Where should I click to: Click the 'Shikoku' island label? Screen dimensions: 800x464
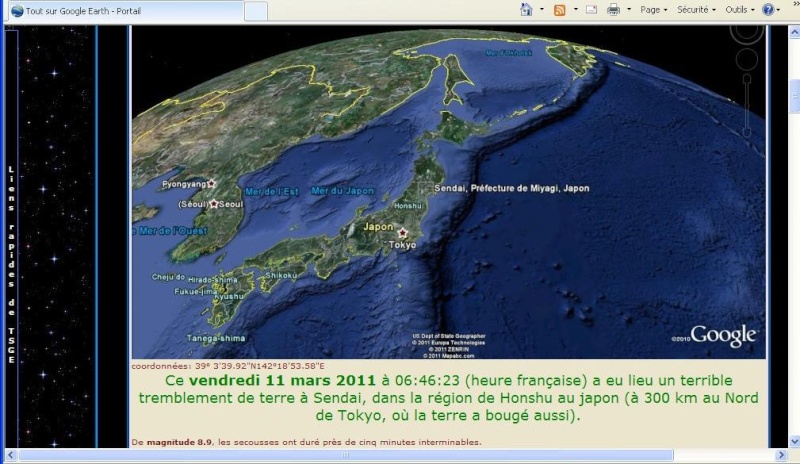(x=281, y=275)
